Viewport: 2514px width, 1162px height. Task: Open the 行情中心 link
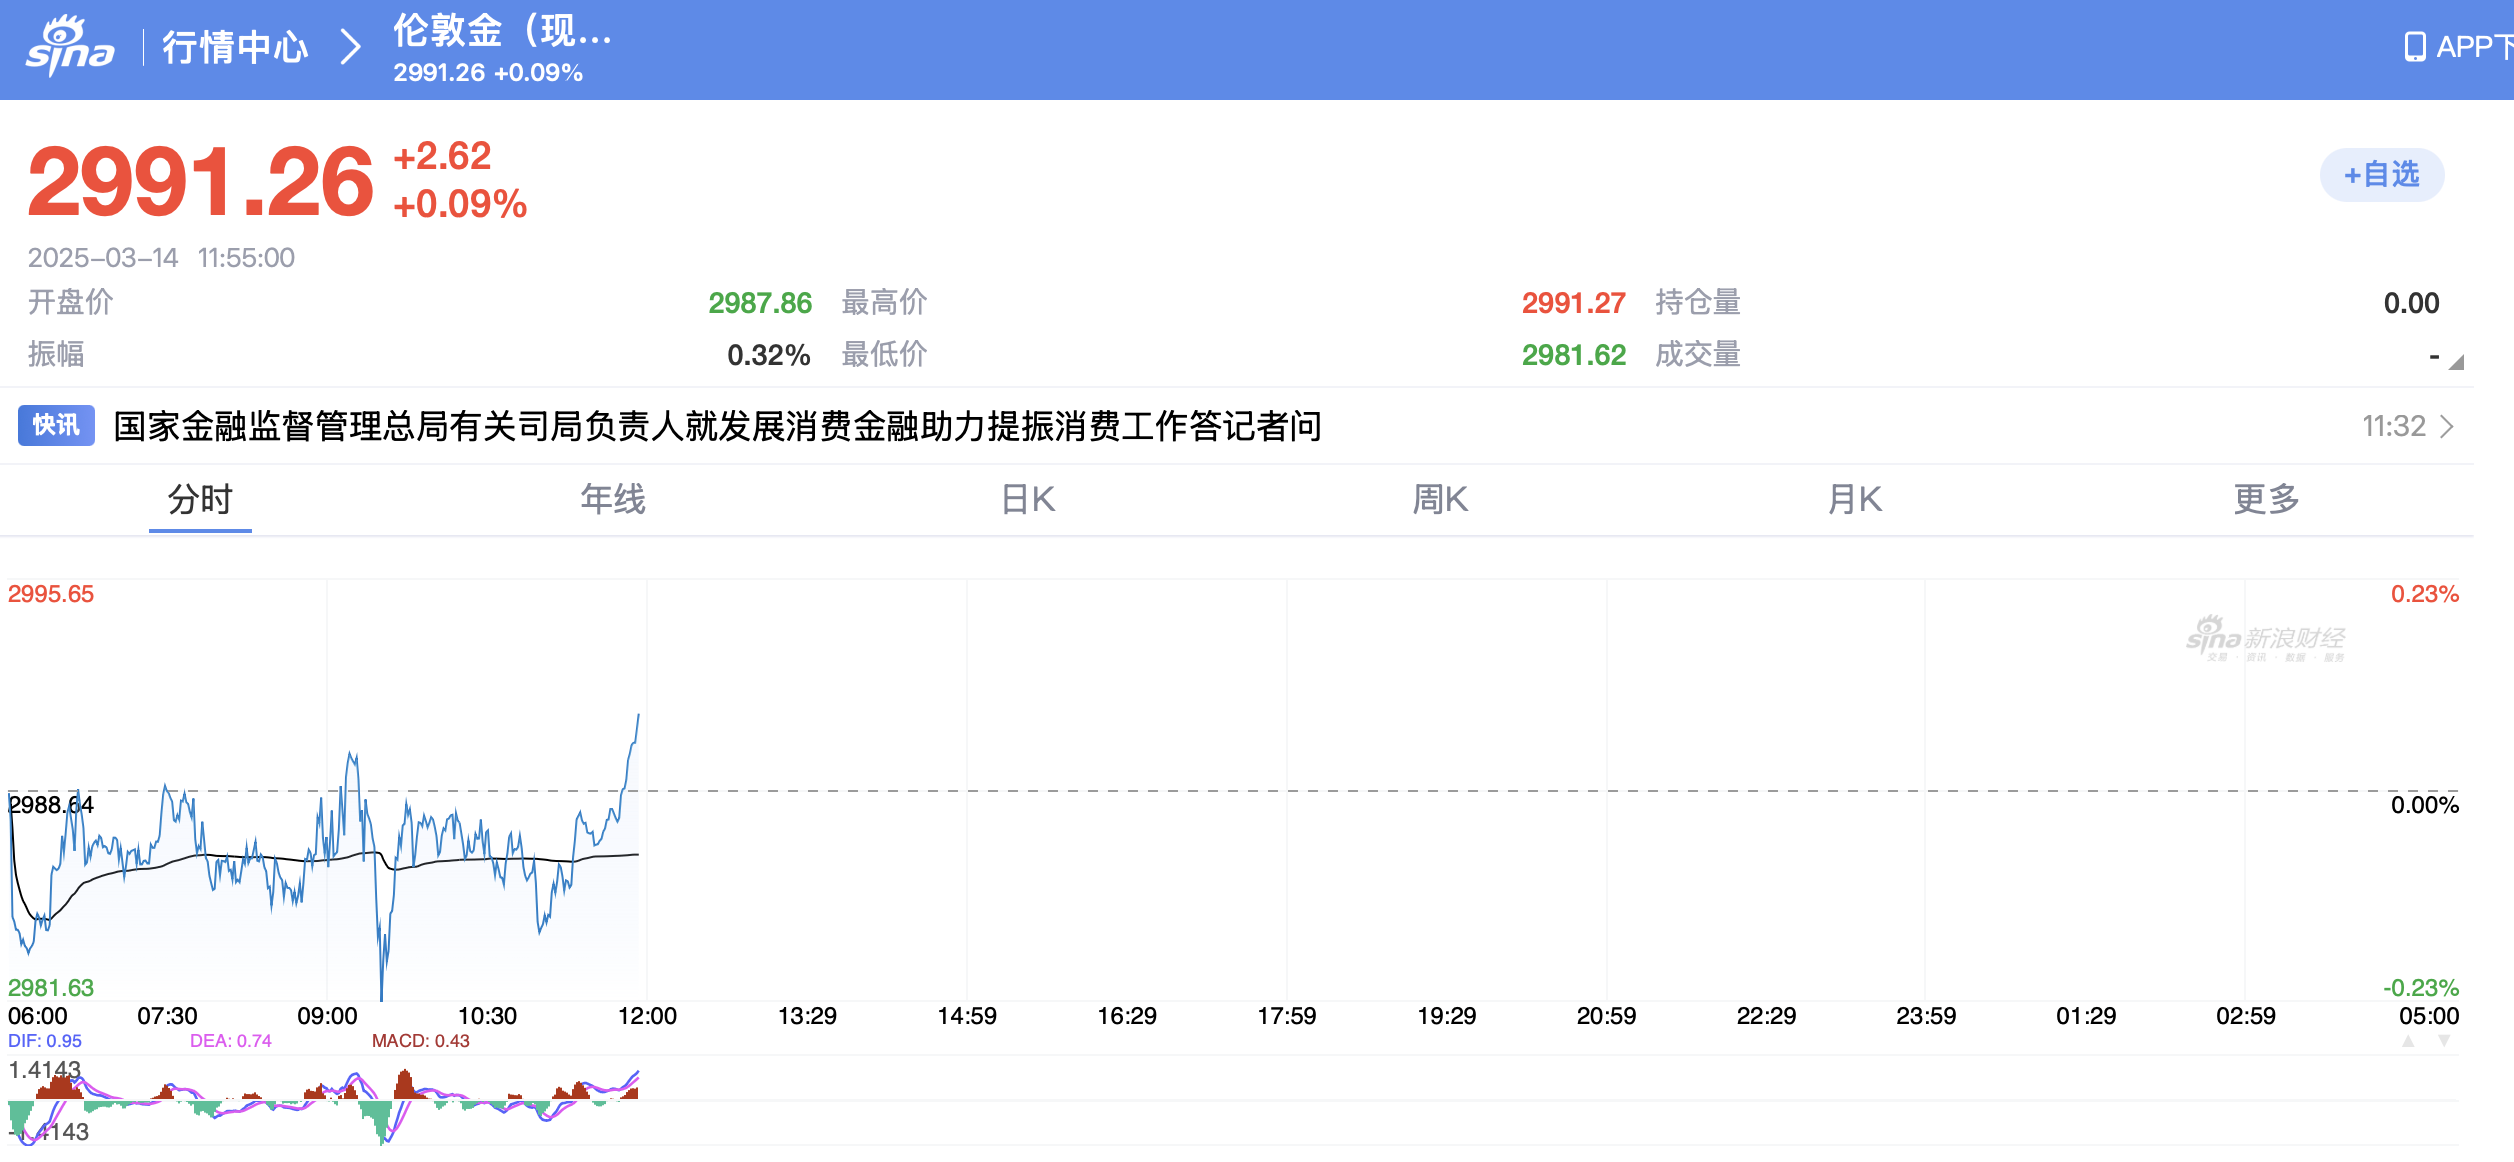coord(235,47)
